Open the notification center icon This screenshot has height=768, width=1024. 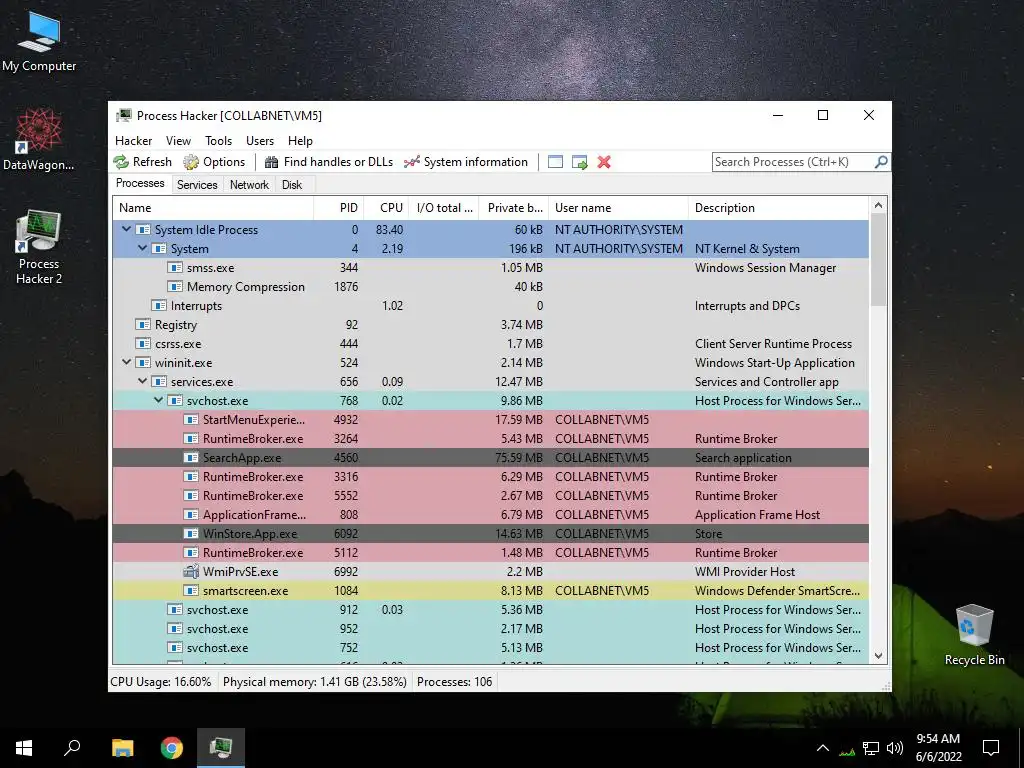coord(991,748)
